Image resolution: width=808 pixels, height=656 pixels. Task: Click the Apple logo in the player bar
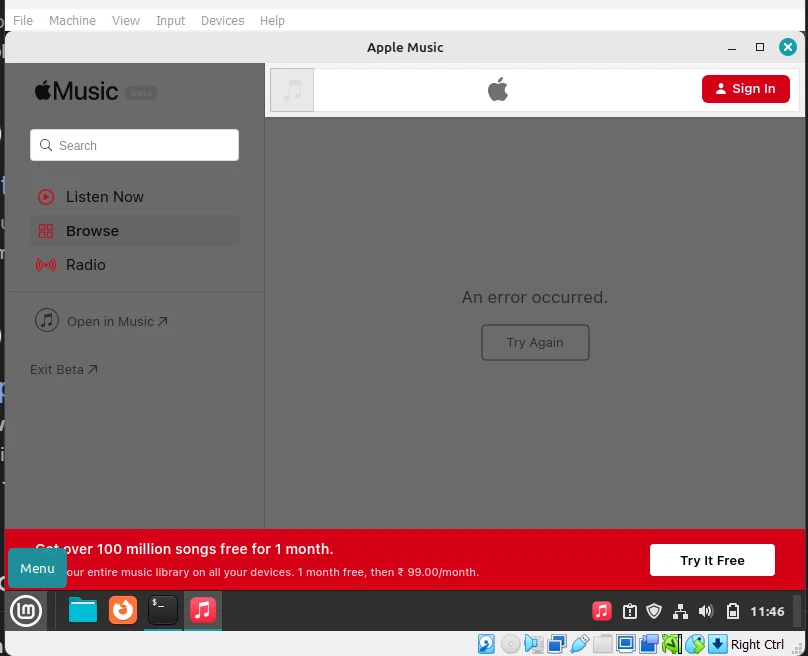[x=498, y=89]
